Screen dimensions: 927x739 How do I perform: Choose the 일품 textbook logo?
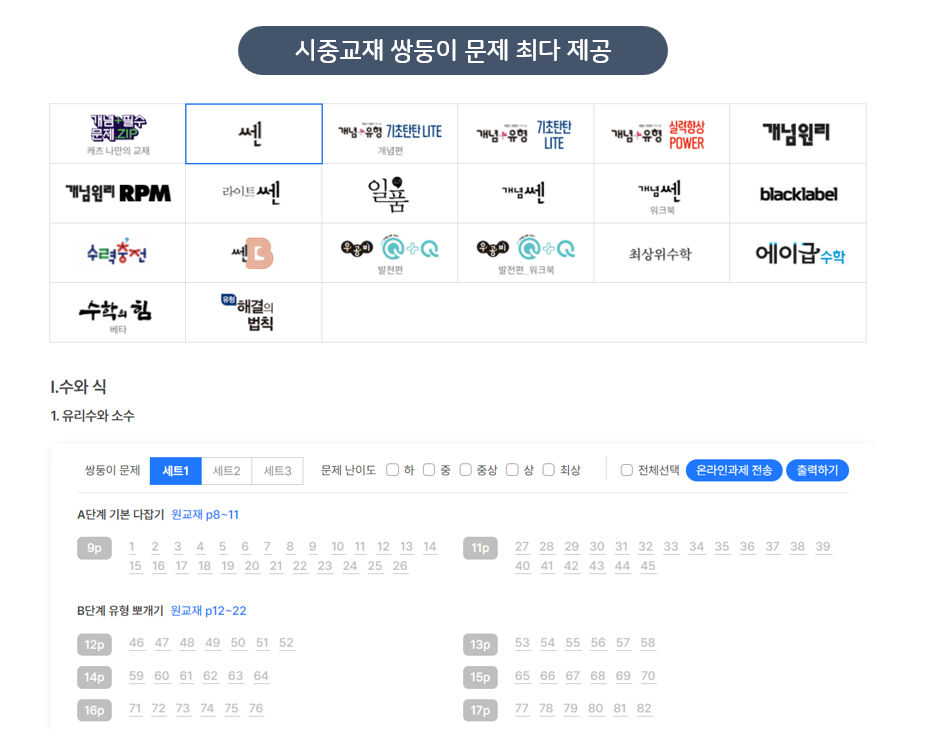(x=390, y=193)
